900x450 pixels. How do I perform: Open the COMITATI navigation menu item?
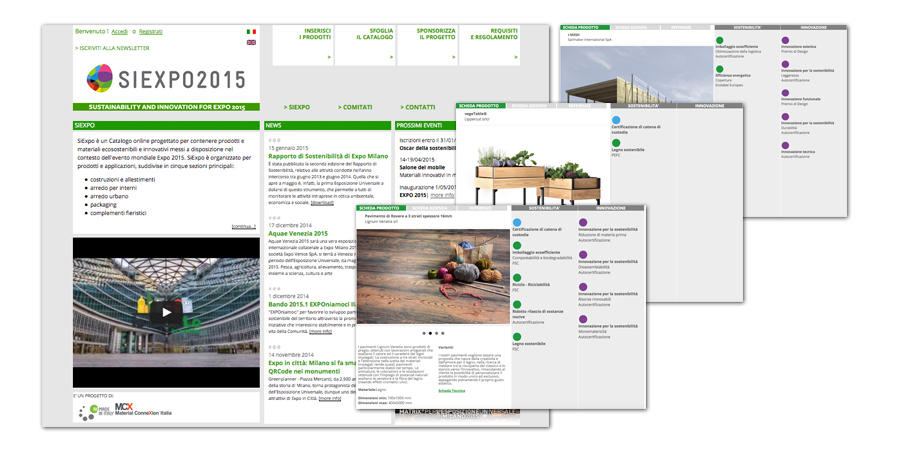pyautogui.click(x=355, y=107)
